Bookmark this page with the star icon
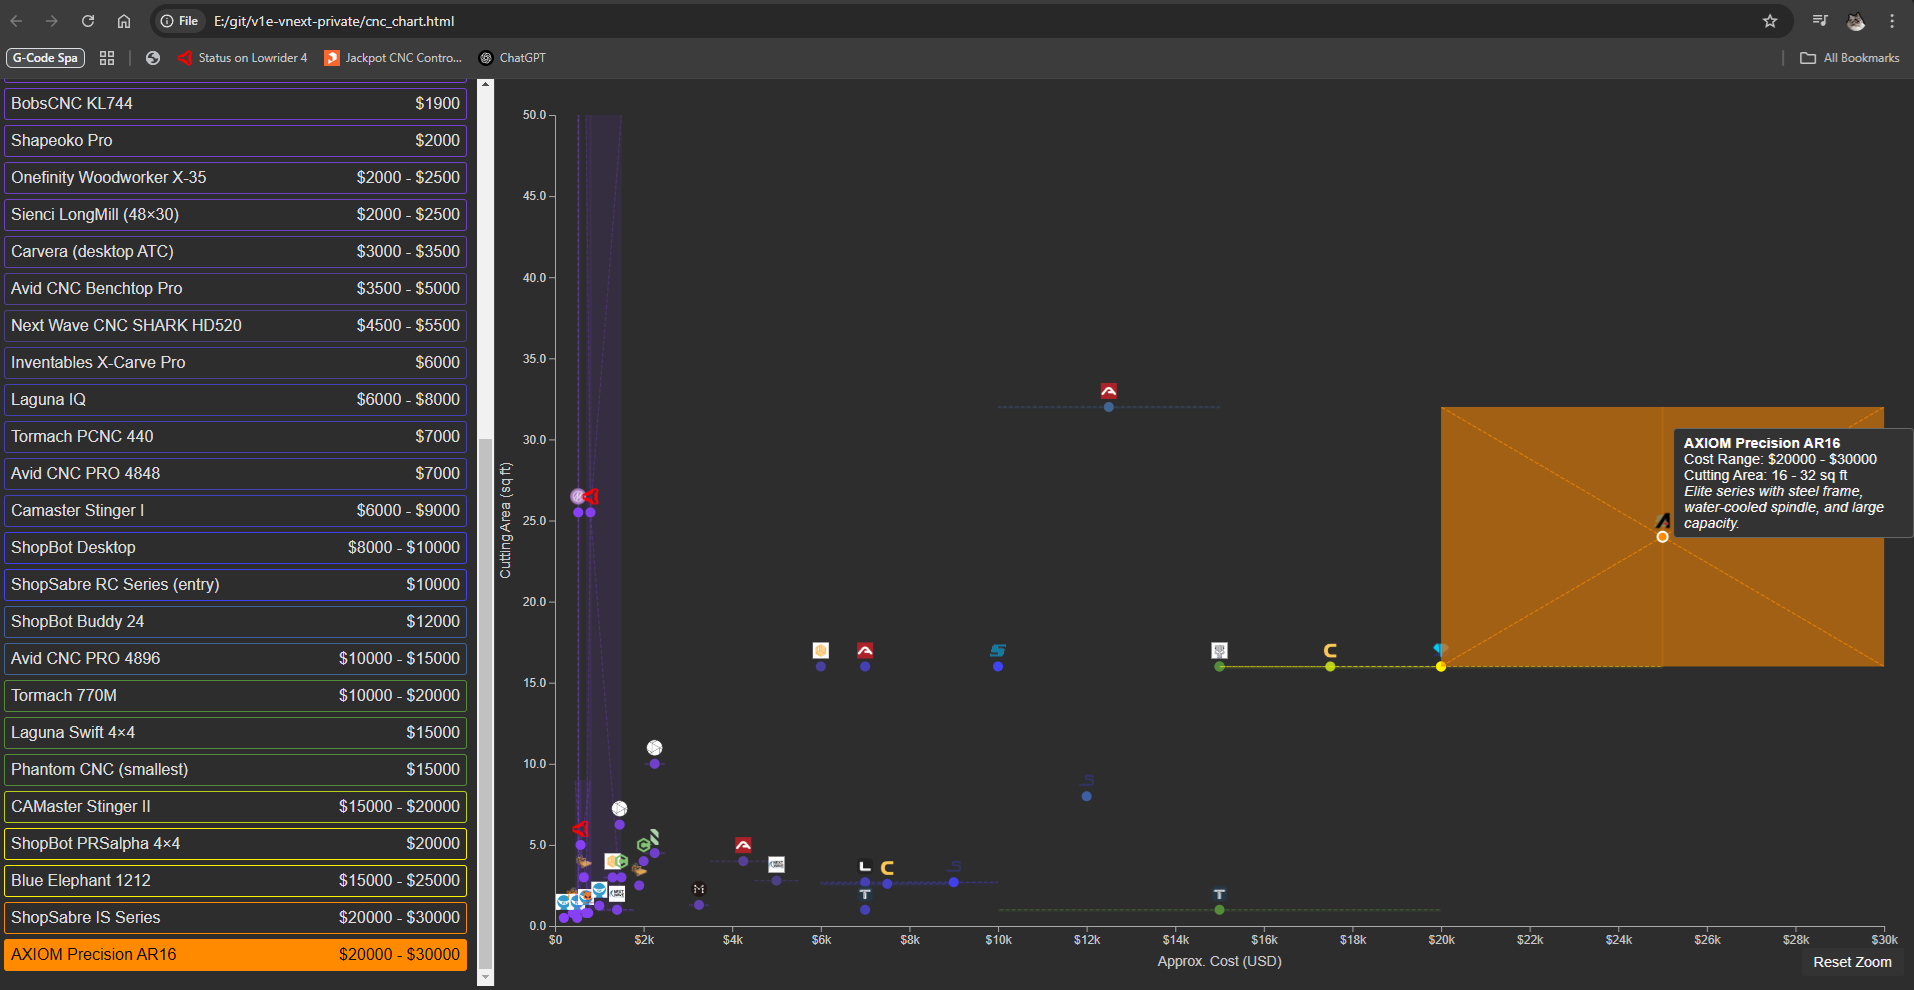Screen dimensions: 1914x990 1770,21
